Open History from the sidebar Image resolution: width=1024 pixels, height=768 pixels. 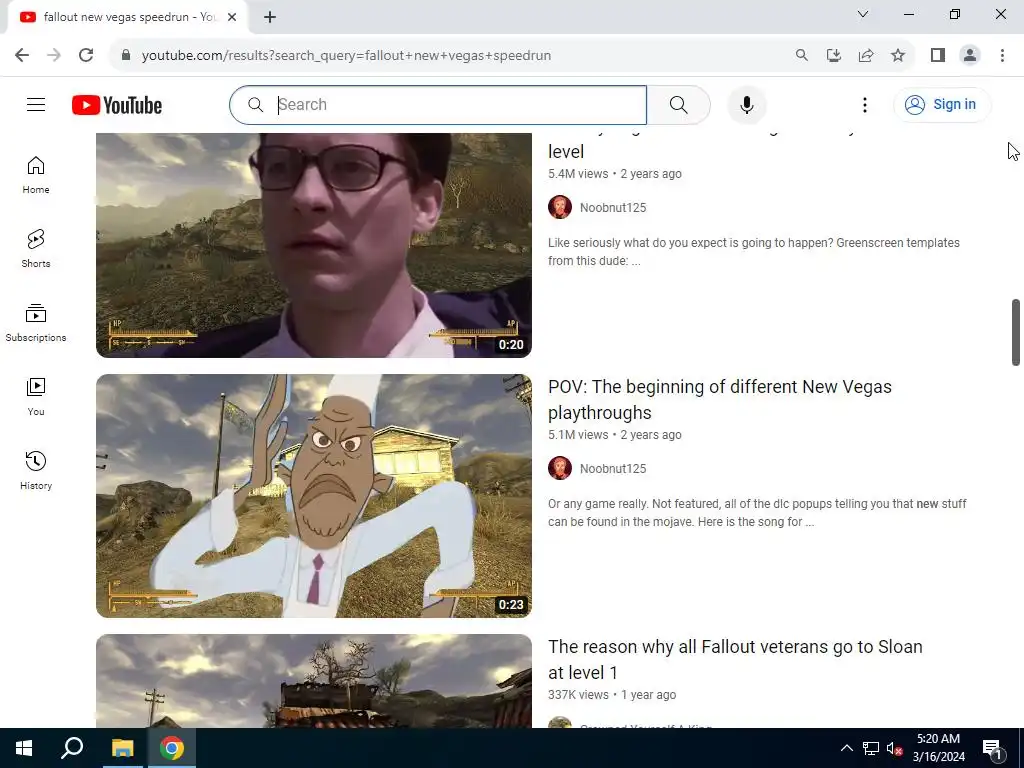pos(36,470)
